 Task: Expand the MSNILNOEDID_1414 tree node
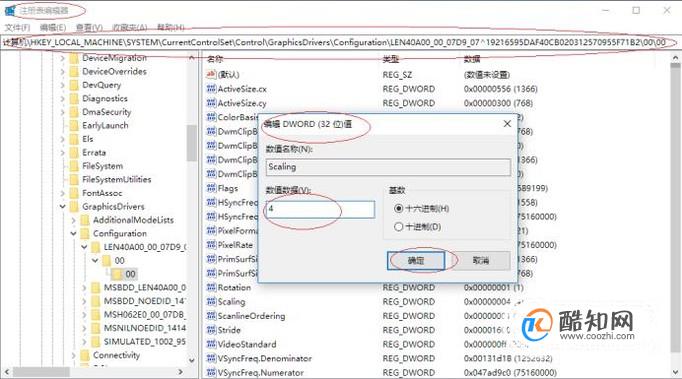click(84, 328)
